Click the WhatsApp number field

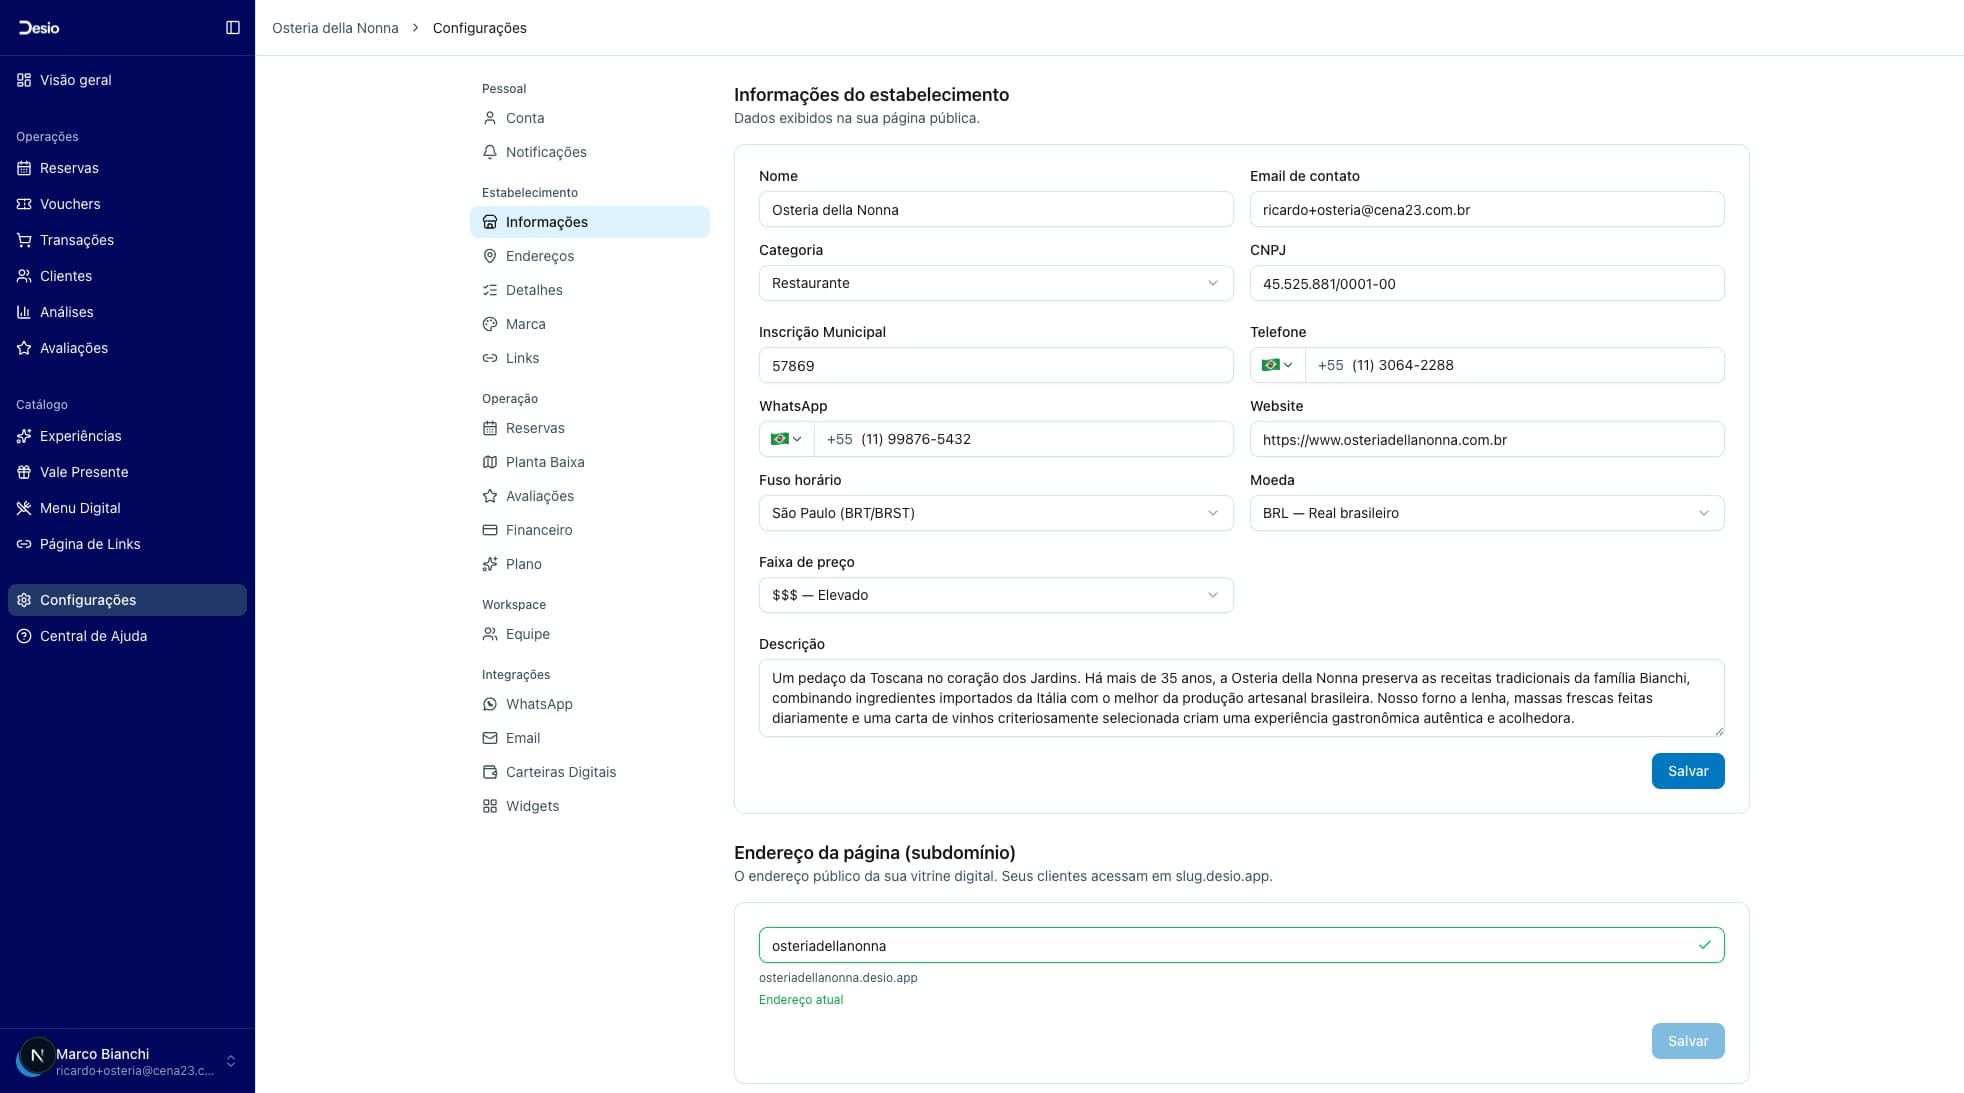[x=1023, y=439]
